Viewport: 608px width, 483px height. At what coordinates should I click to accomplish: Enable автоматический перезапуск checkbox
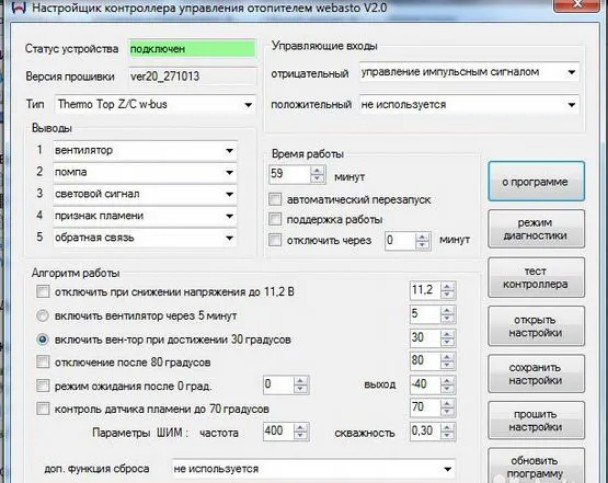275,200
